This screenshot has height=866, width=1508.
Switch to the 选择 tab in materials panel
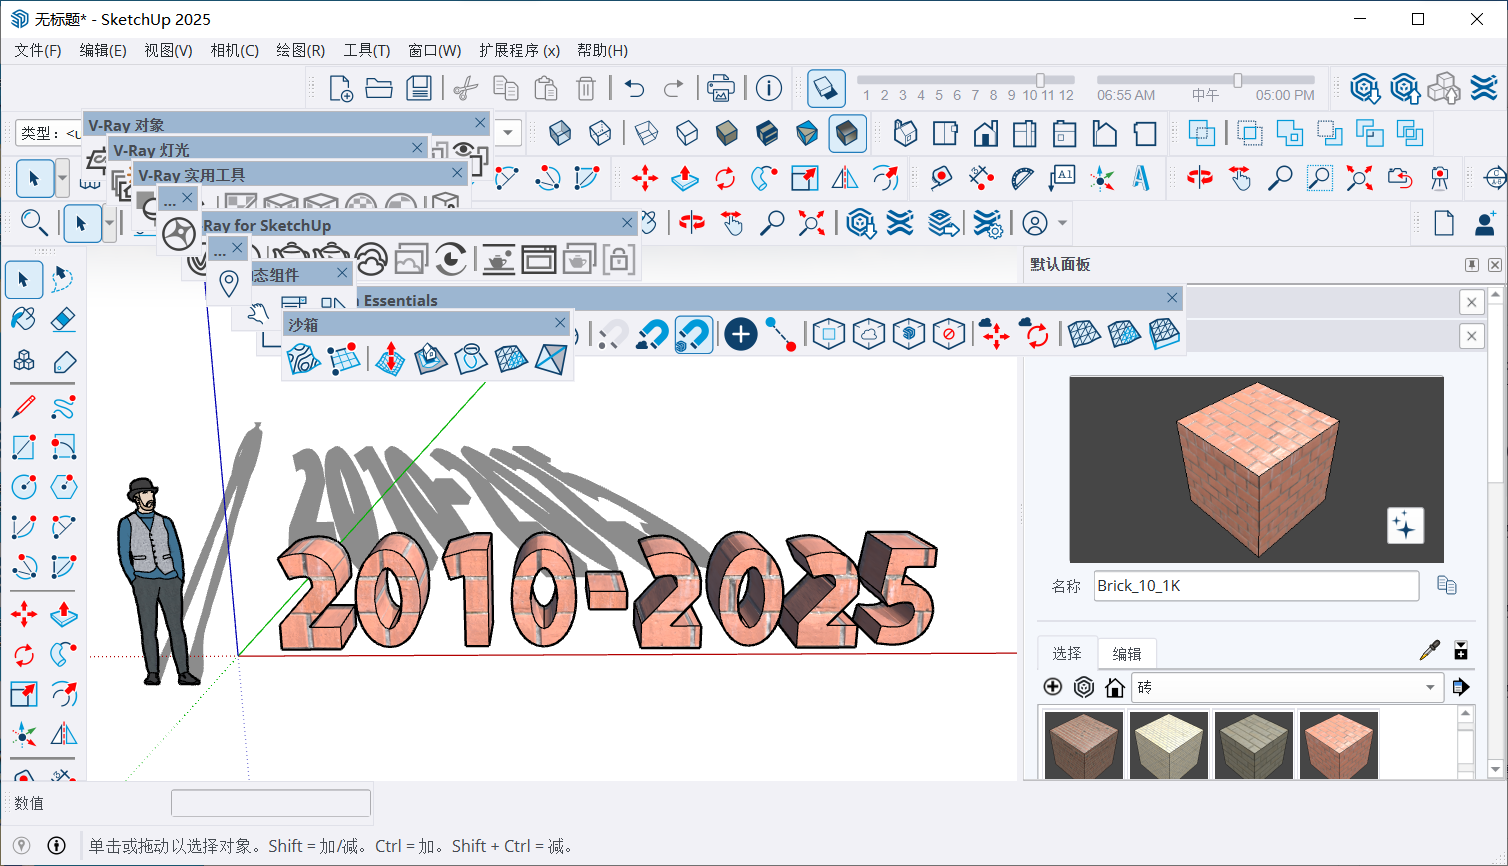(x=1067, y=653)
